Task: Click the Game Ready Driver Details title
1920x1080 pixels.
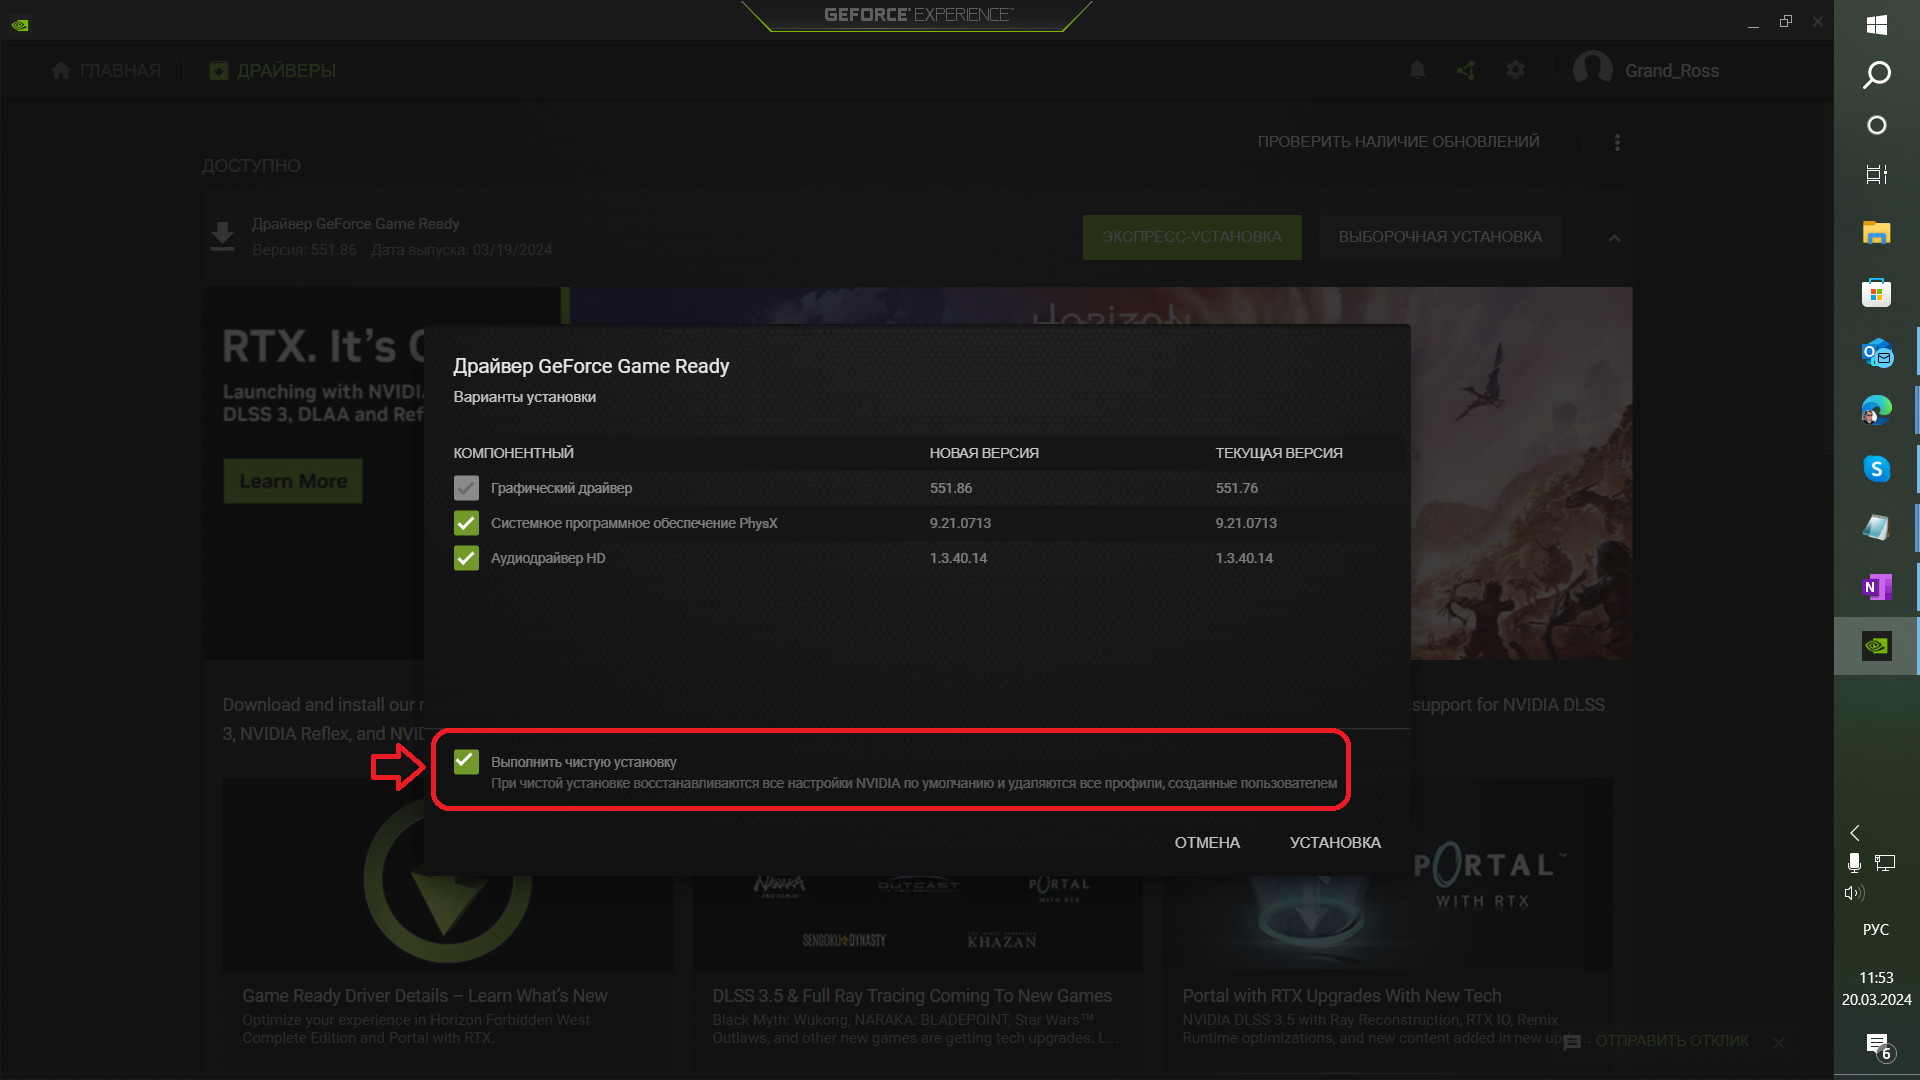Action: [425, 996]
